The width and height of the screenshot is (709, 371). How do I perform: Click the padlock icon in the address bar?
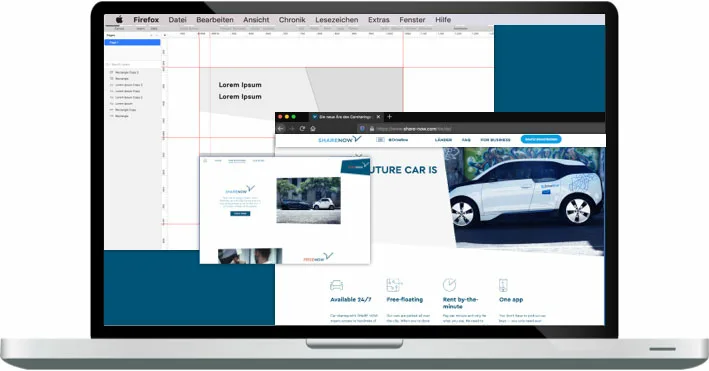372,128
